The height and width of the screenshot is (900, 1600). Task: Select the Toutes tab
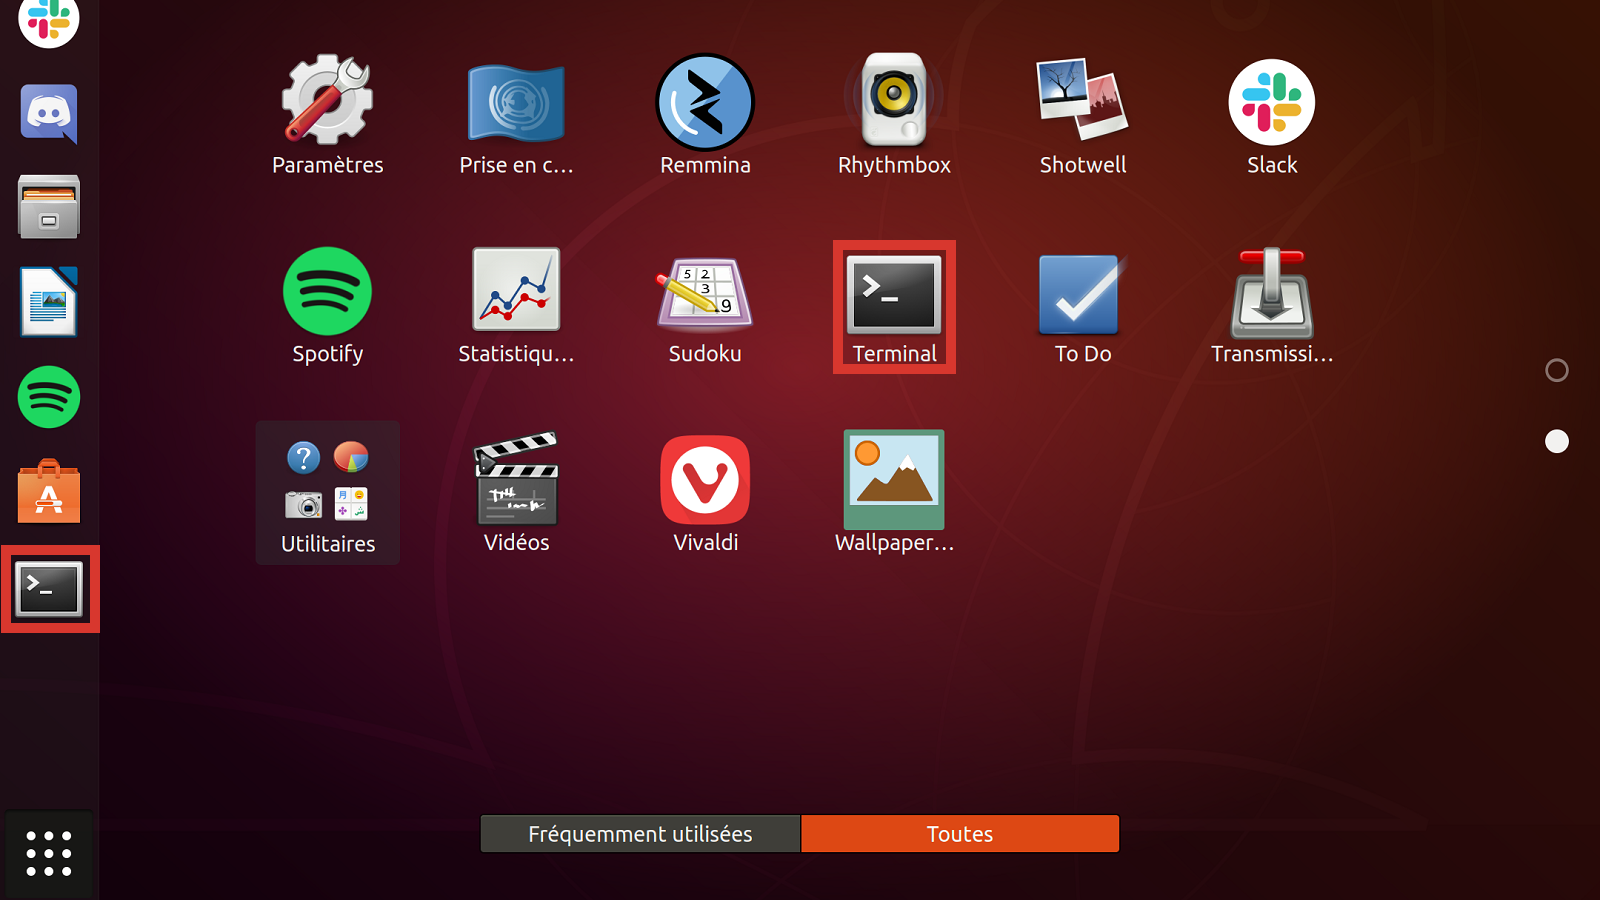[959, 833]
